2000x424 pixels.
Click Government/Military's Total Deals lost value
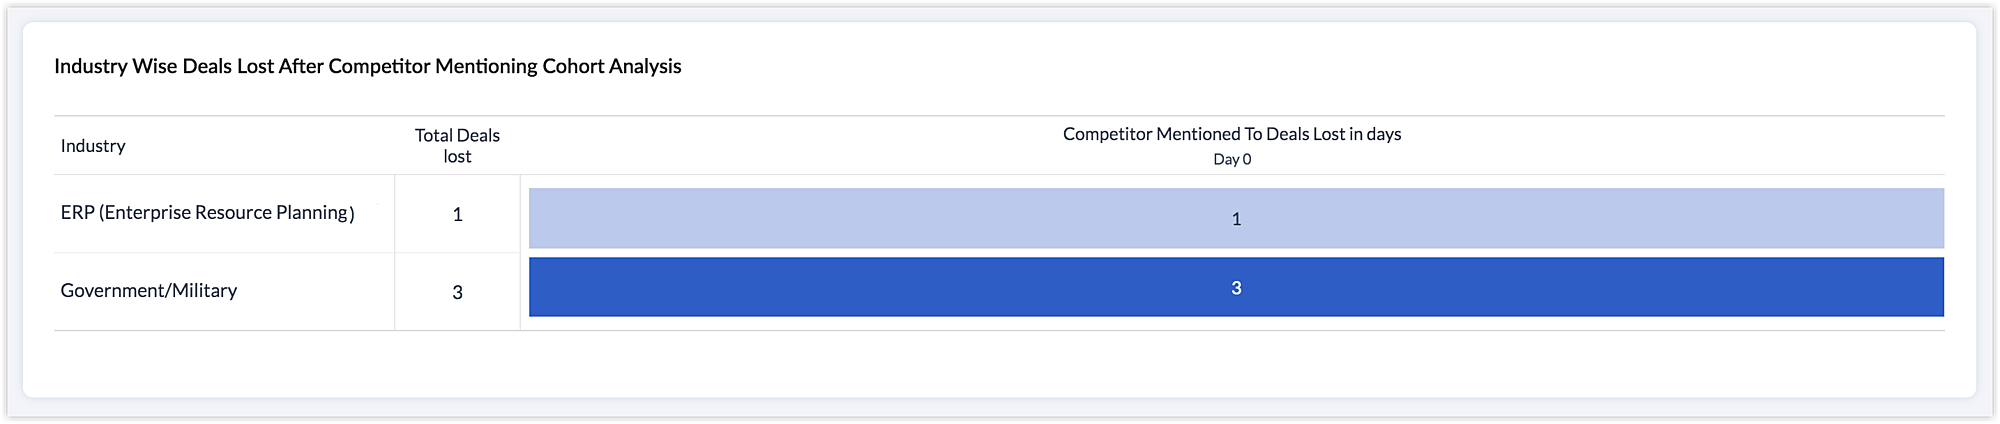pos(457,292)
